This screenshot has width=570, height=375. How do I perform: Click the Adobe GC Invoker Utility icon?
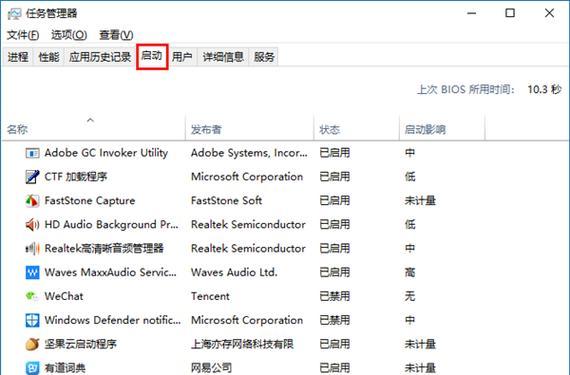tap(32, 153)
